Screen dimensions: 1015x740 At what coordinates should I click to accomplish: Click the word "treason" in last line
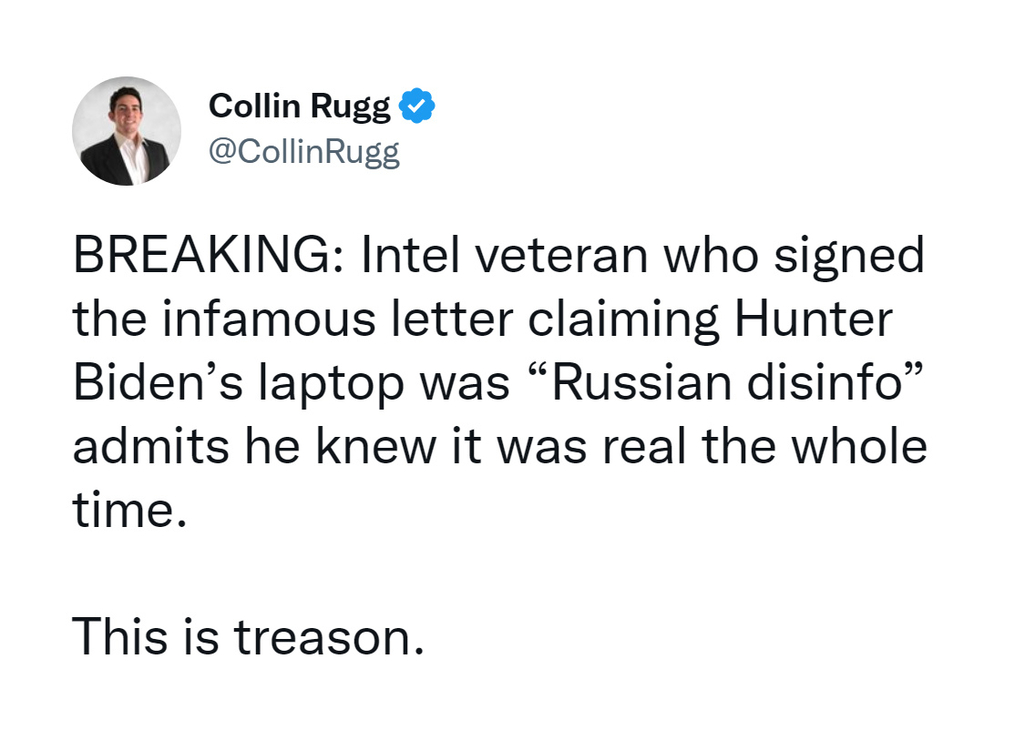(x=329, y=636)
